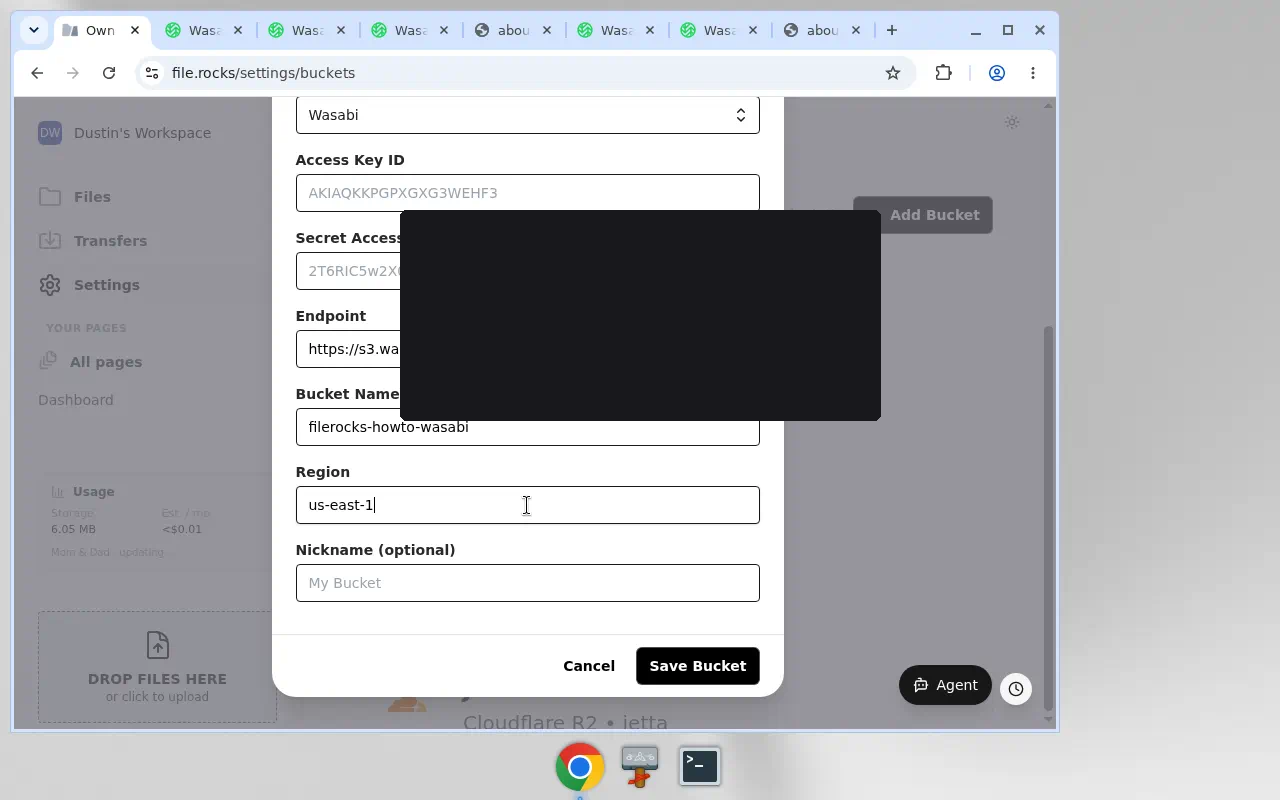The height and width of the screenshot is (800, 1280).
Task: Toggle the light/dark theme icon
Action: 1012,122
